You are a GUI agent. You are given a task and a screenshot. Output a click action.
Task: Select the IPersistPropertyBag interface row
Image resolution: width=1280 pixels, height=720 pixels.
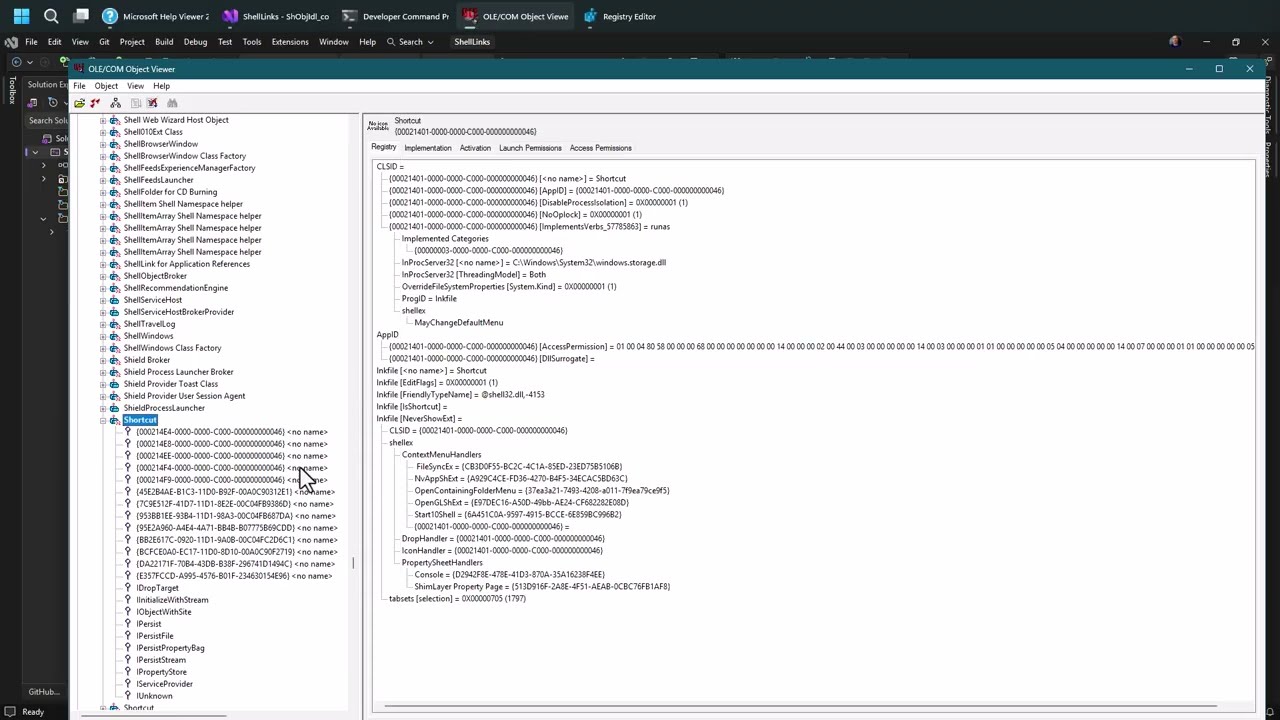coord(170,648)
